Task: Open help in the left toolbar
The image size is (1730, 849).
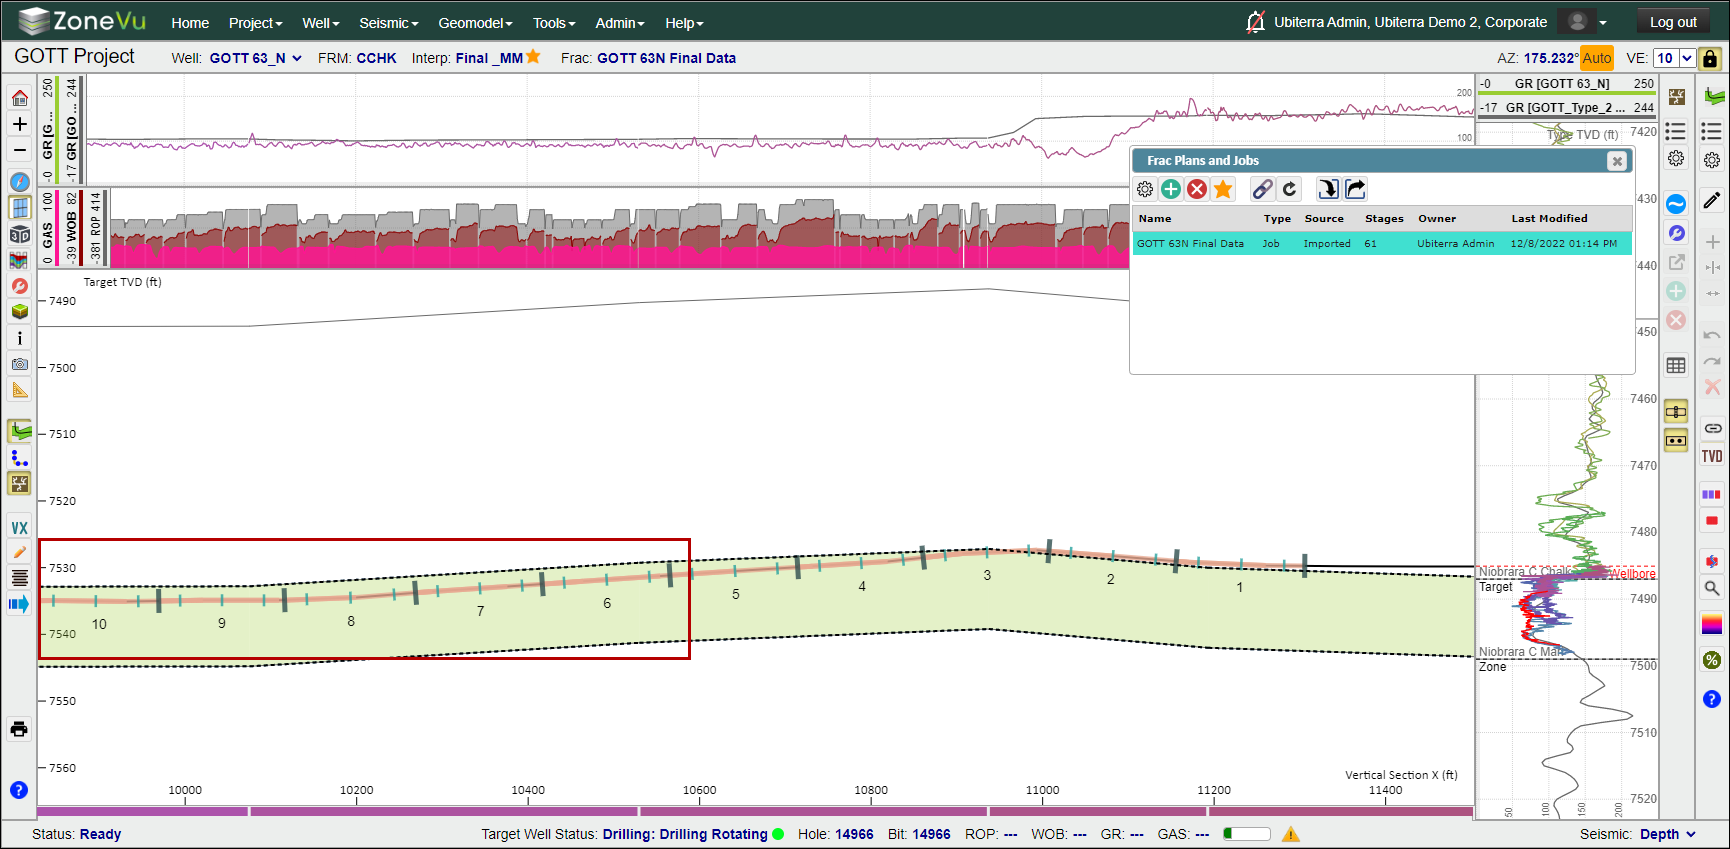Action: click(x=19, y=790)
